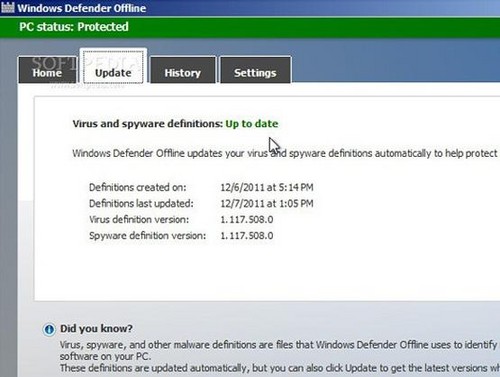Click the 'Spyware definition version:' label
The height and width of the screenshot is (377, 500).
pos(147,236)
